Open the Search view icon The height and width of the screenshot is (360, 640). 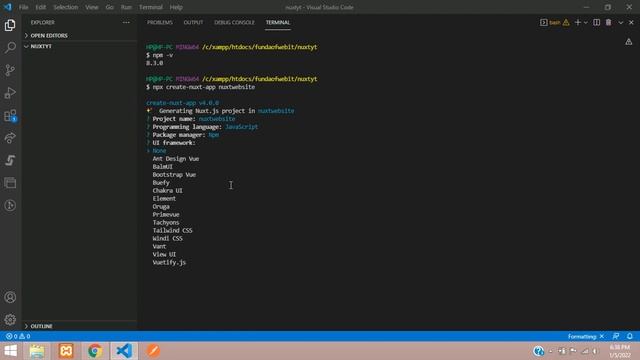pyautogui.click(x=10, y=47)
